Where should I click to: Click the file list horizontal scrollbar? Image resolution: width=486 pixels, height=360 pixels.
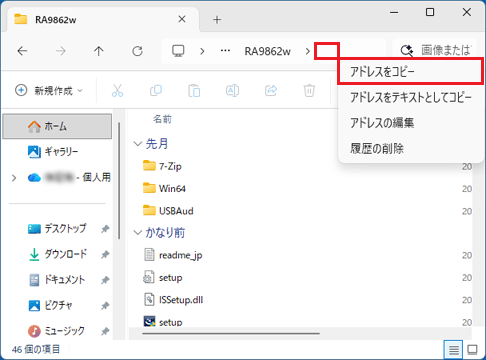[x=231, y=333]
